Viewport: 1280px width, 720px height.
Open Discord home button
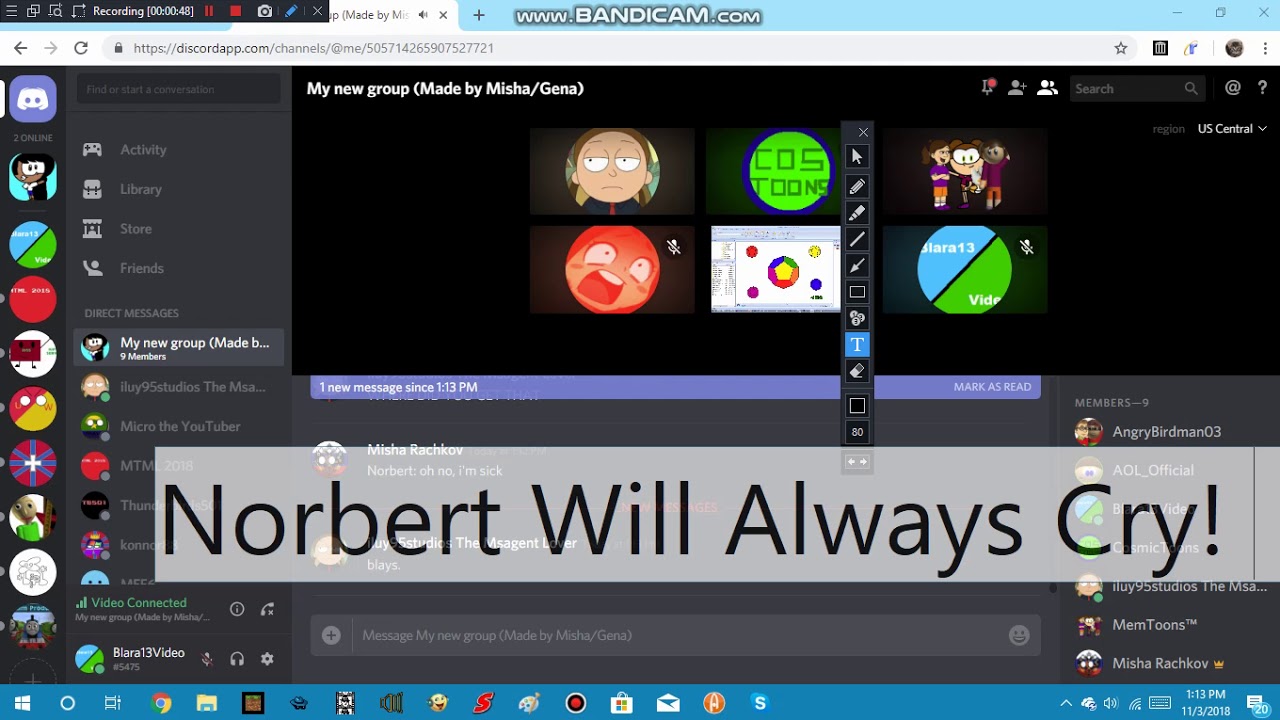coord(33,99)
